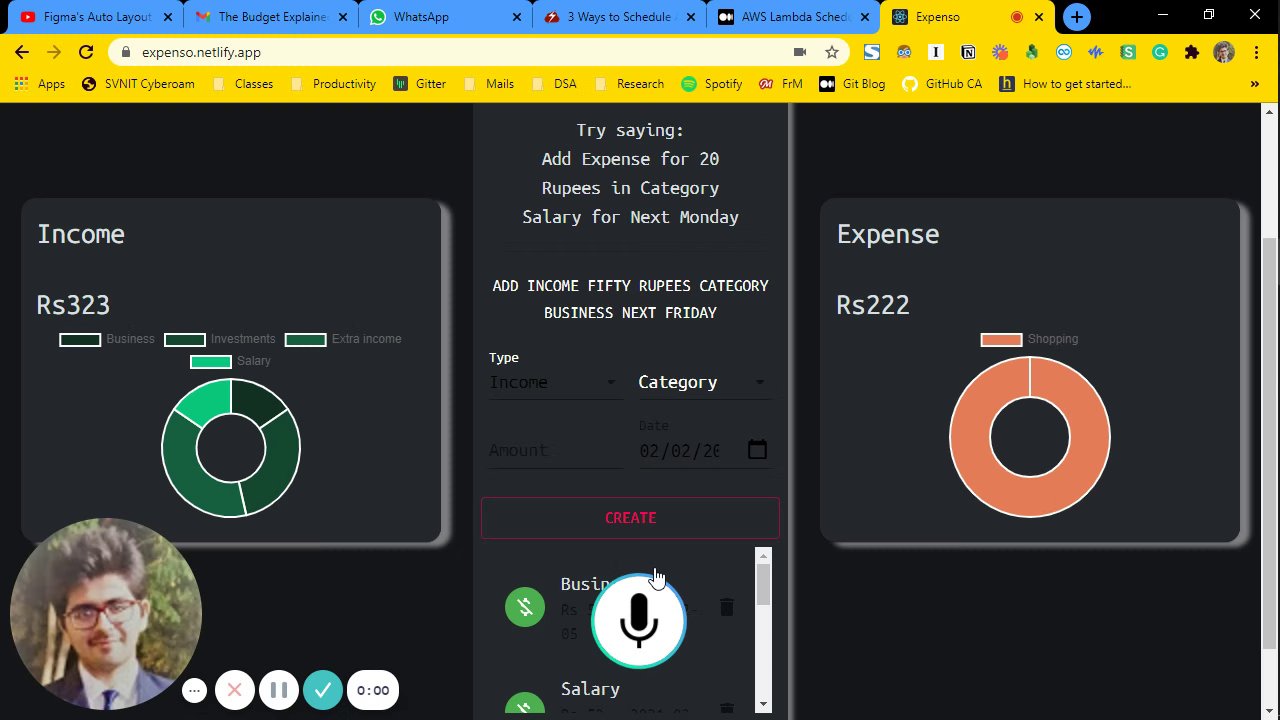Screen dimensions: 1280x720
Task: Click the blue infinity extension icon
Action: (1064, 52)
